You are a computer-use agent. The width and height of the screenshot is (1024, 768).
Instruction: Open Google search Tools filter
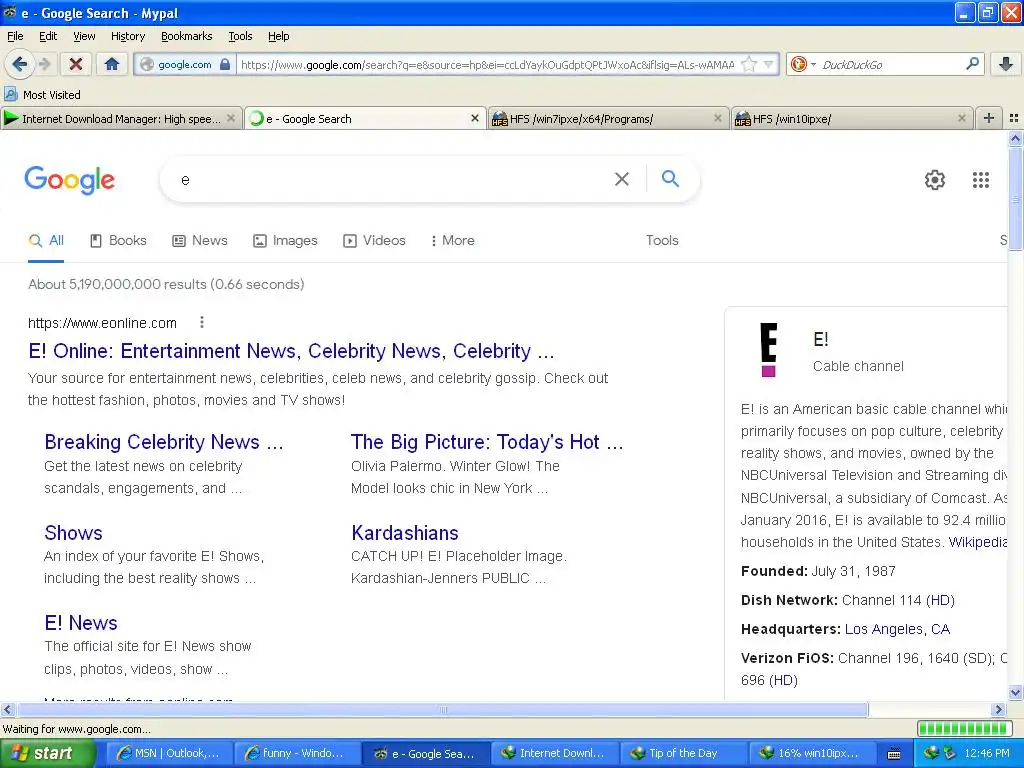click(662, 240)
